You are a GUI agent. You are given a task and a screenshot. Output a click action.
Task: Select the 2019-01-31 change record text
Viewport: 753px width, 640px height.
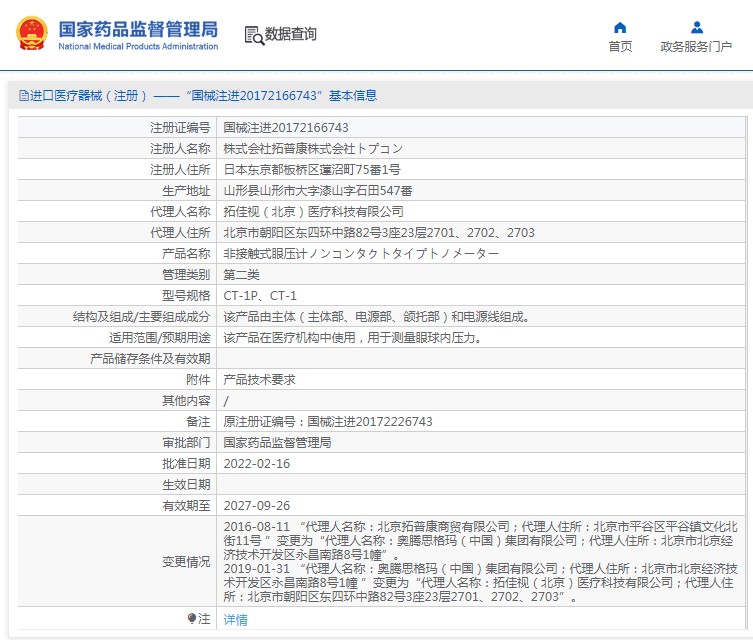click(x=480, y=583)
